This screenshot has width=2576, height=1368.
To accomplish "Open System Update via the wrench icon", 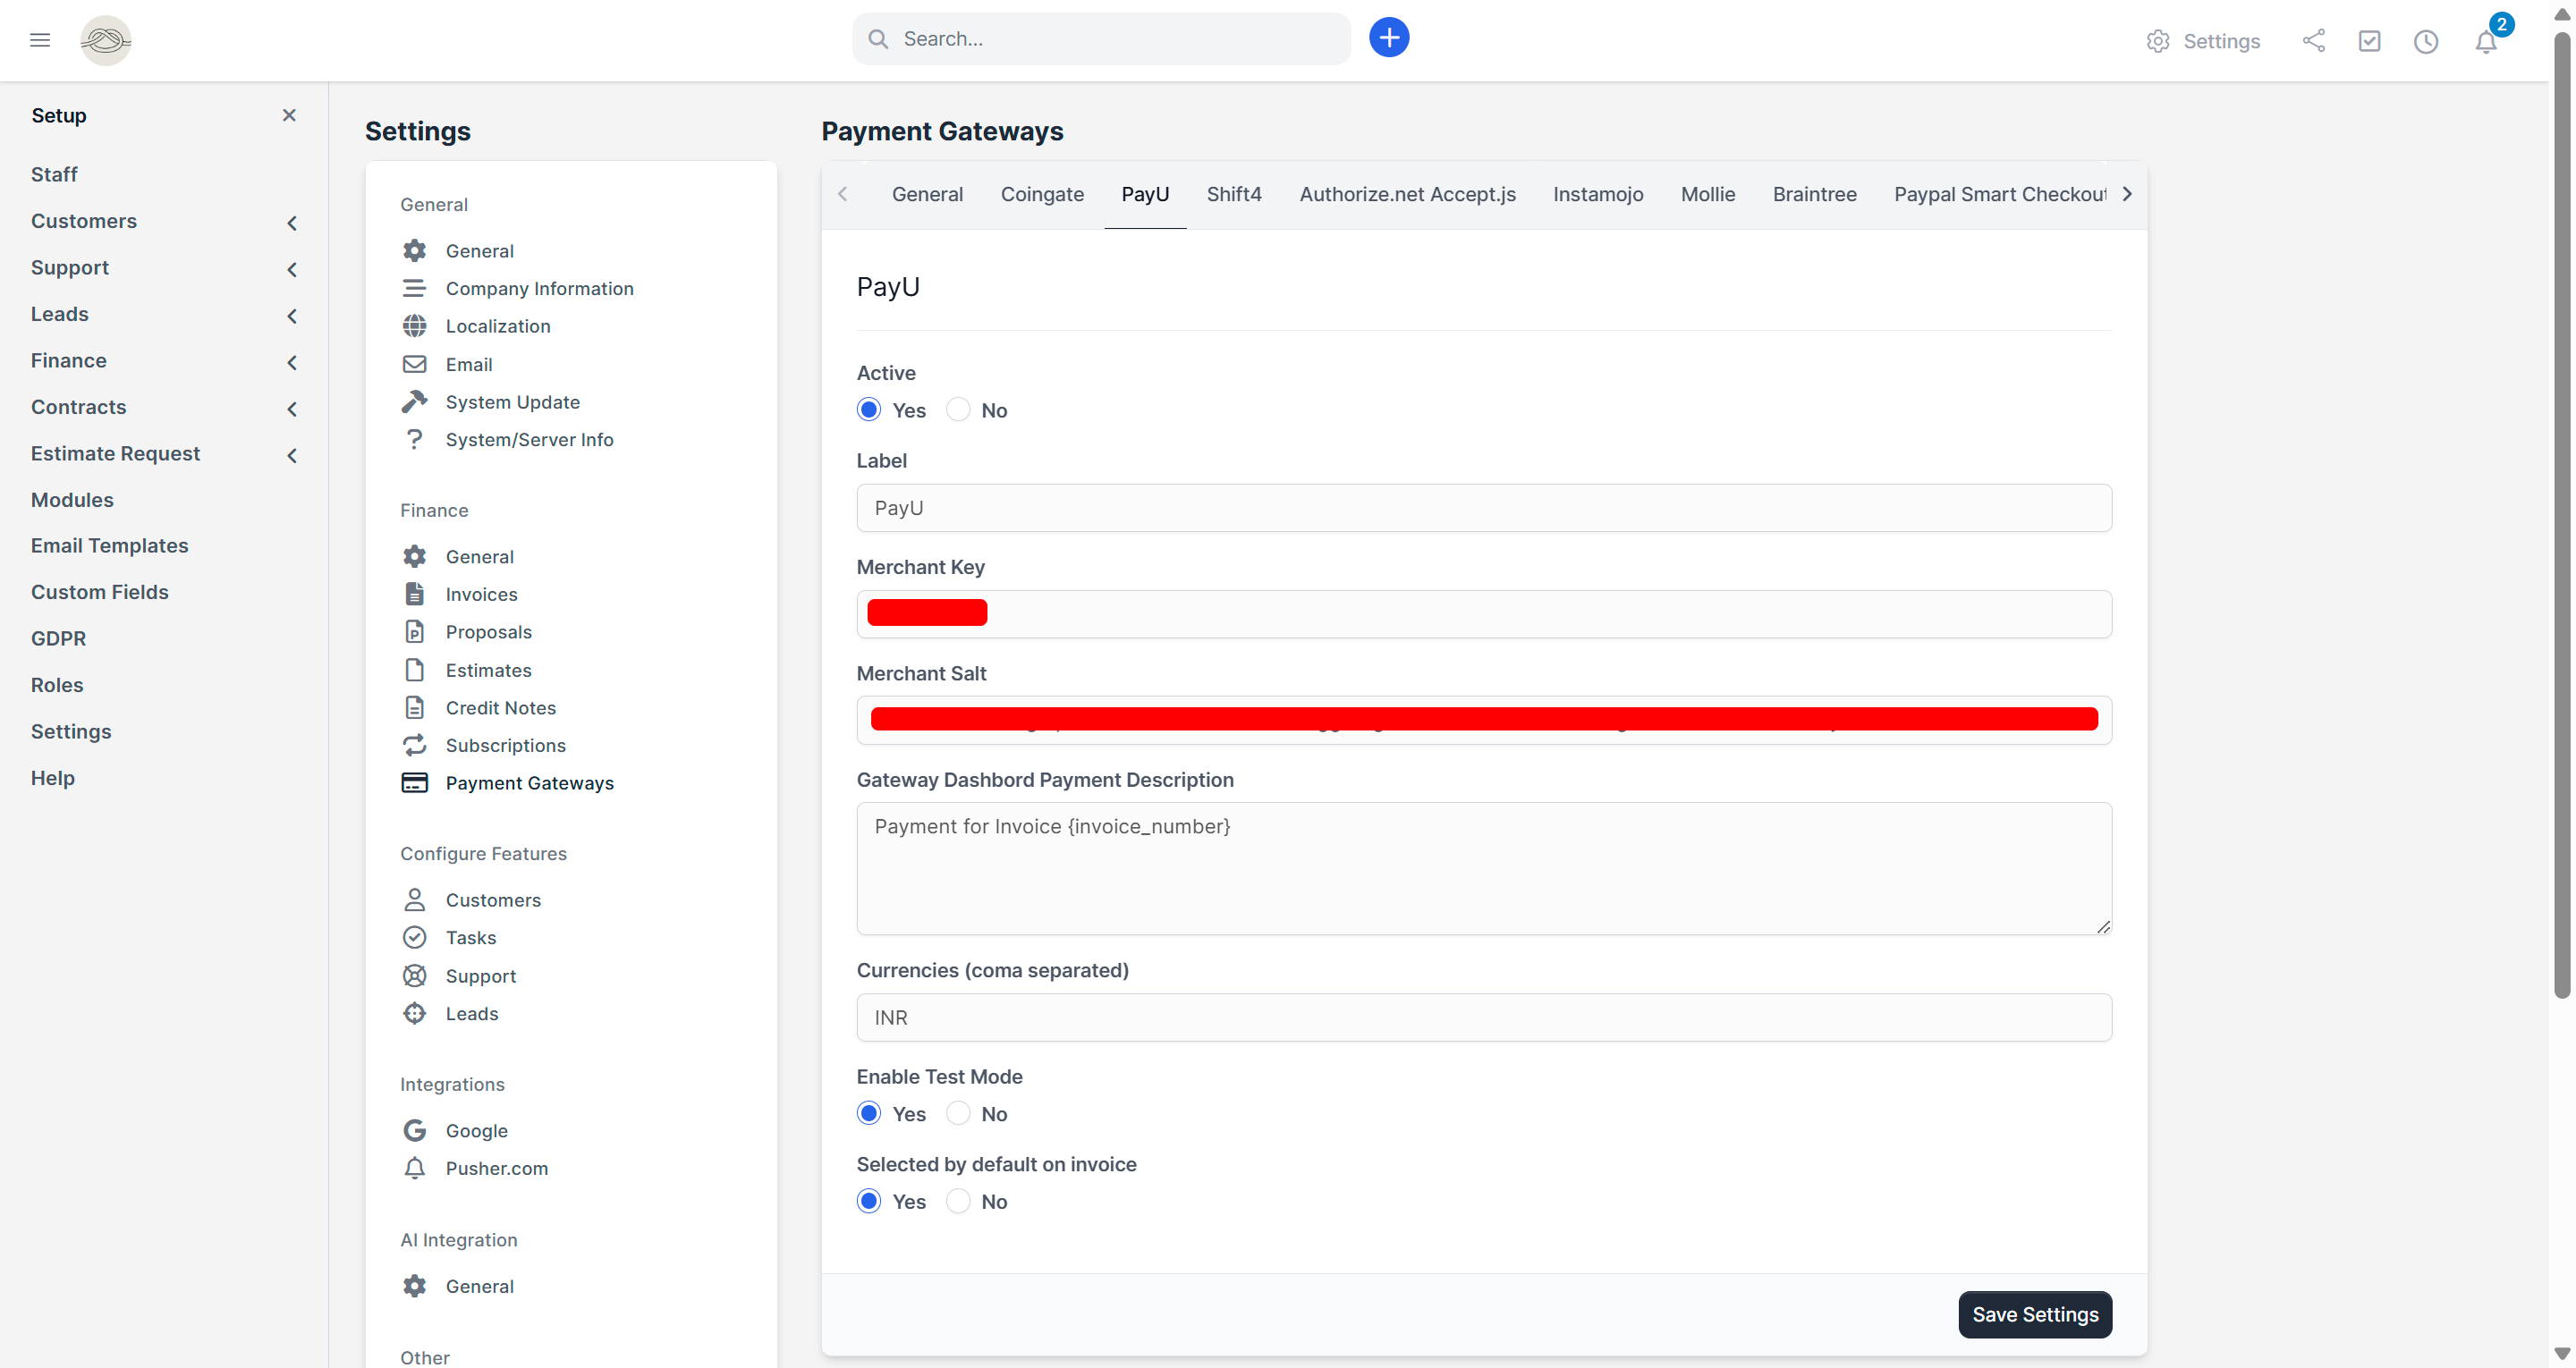I will tap(415, 401).
